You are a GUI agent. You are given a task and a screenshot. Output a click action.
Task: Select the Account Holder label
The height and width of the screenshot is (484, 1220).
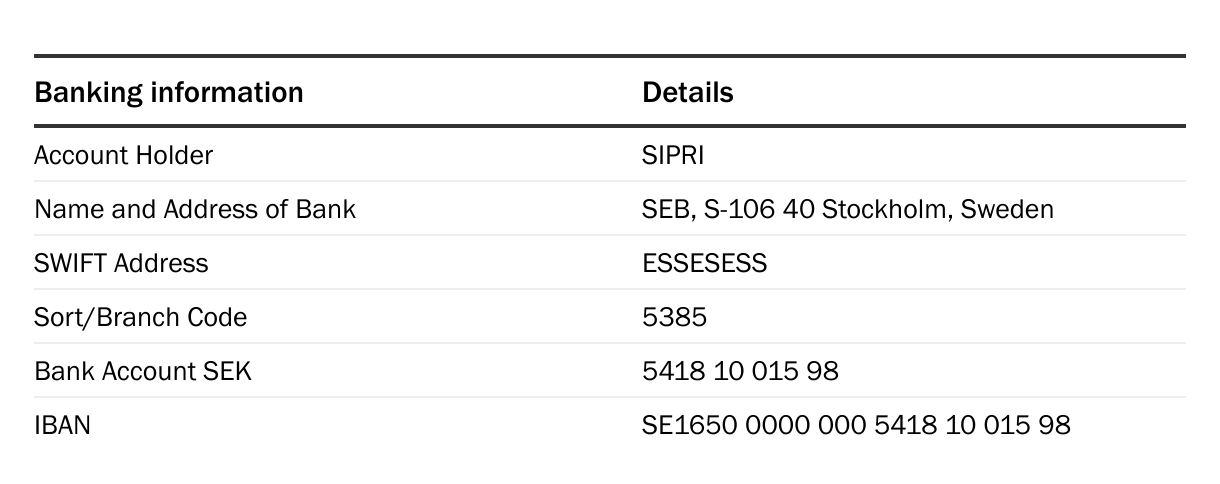pos(123,155)
